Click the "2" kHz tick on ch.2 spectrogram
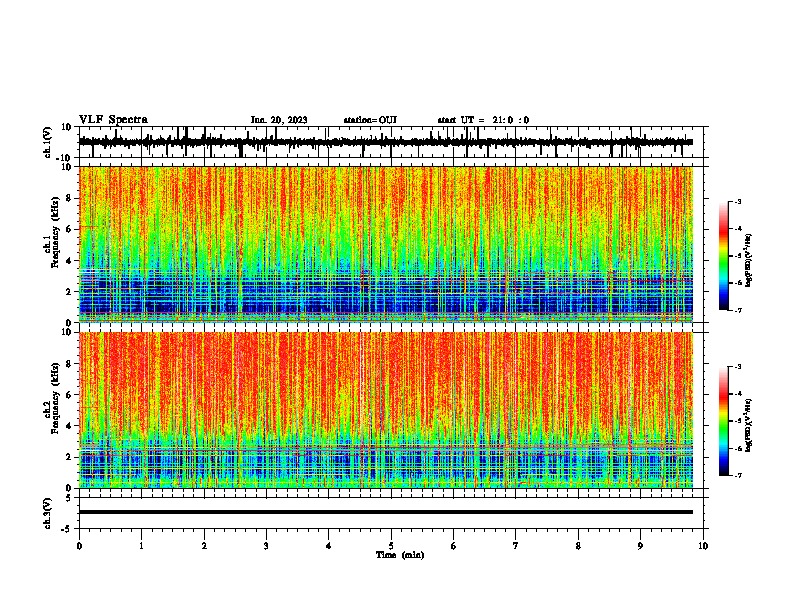The height and width of the screenshot is (612, 792). pyautogui.click(x=70, y=457)
